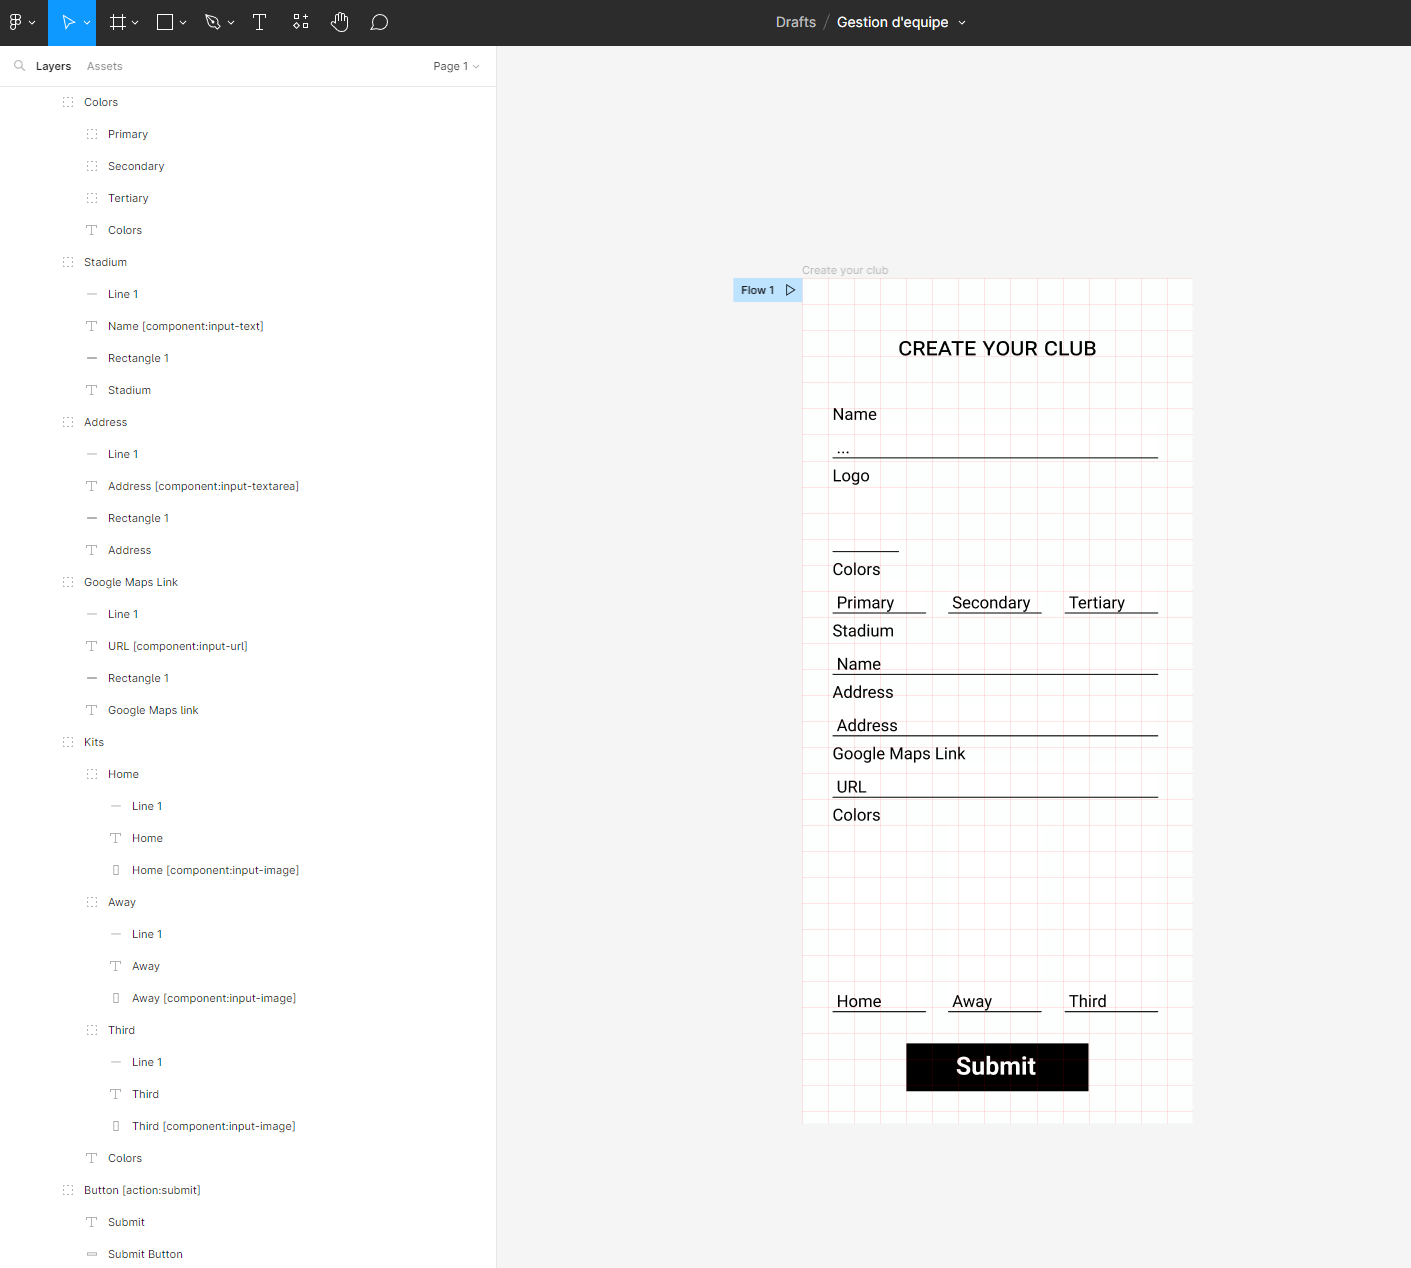
Task: Switch to the Assets tab
Action: pyautogui.click(x=105, y=66)
